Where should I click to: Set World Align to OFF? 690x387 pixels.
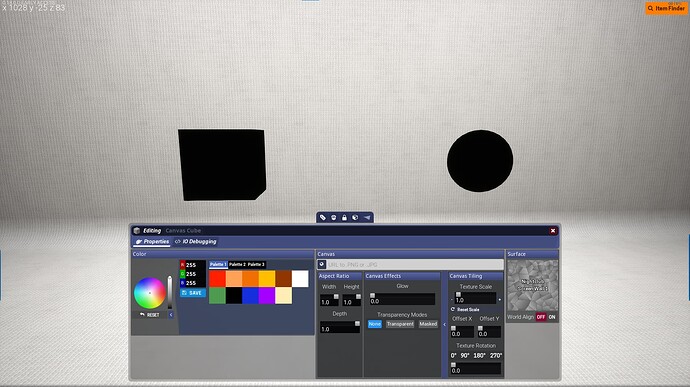541,317
